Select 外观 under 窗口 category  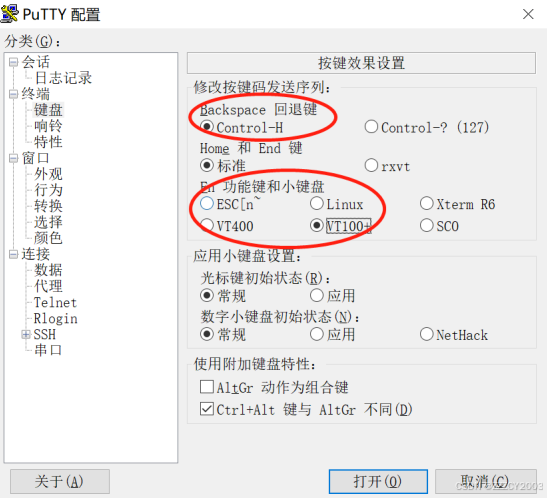(x=48, y=174)
